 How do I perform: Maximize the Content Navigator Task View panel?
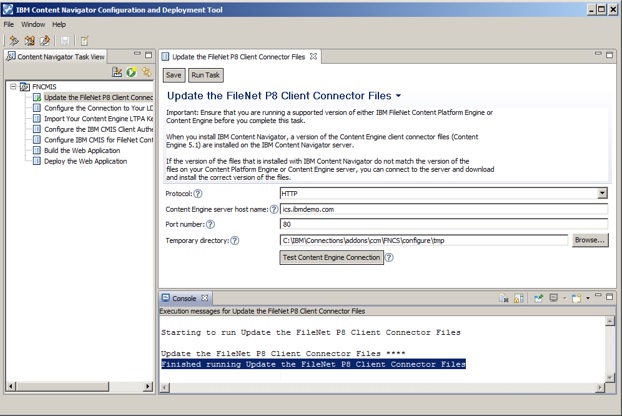coord(148,55)
